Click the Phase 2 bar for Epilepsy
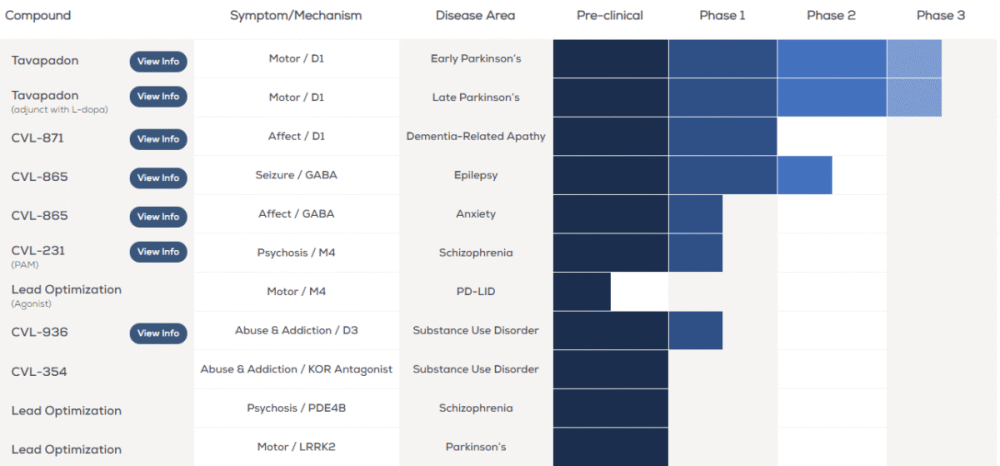1000x466 pixels. pos(804,175)
